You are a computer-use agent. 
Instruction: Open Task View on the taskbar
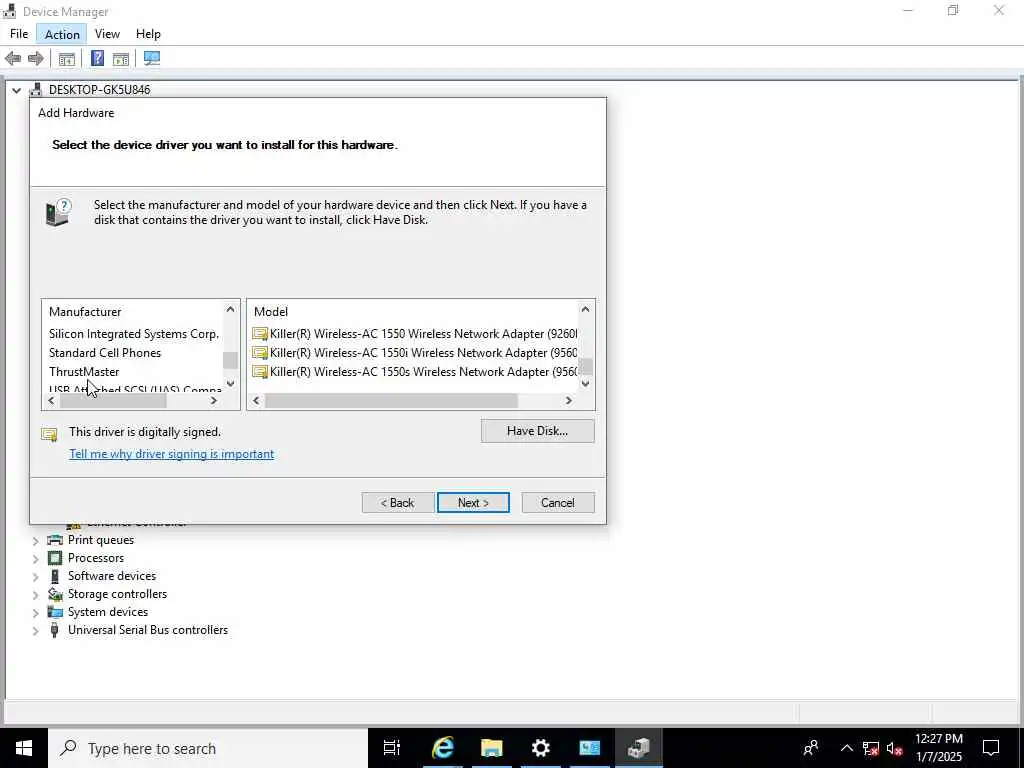392,748
